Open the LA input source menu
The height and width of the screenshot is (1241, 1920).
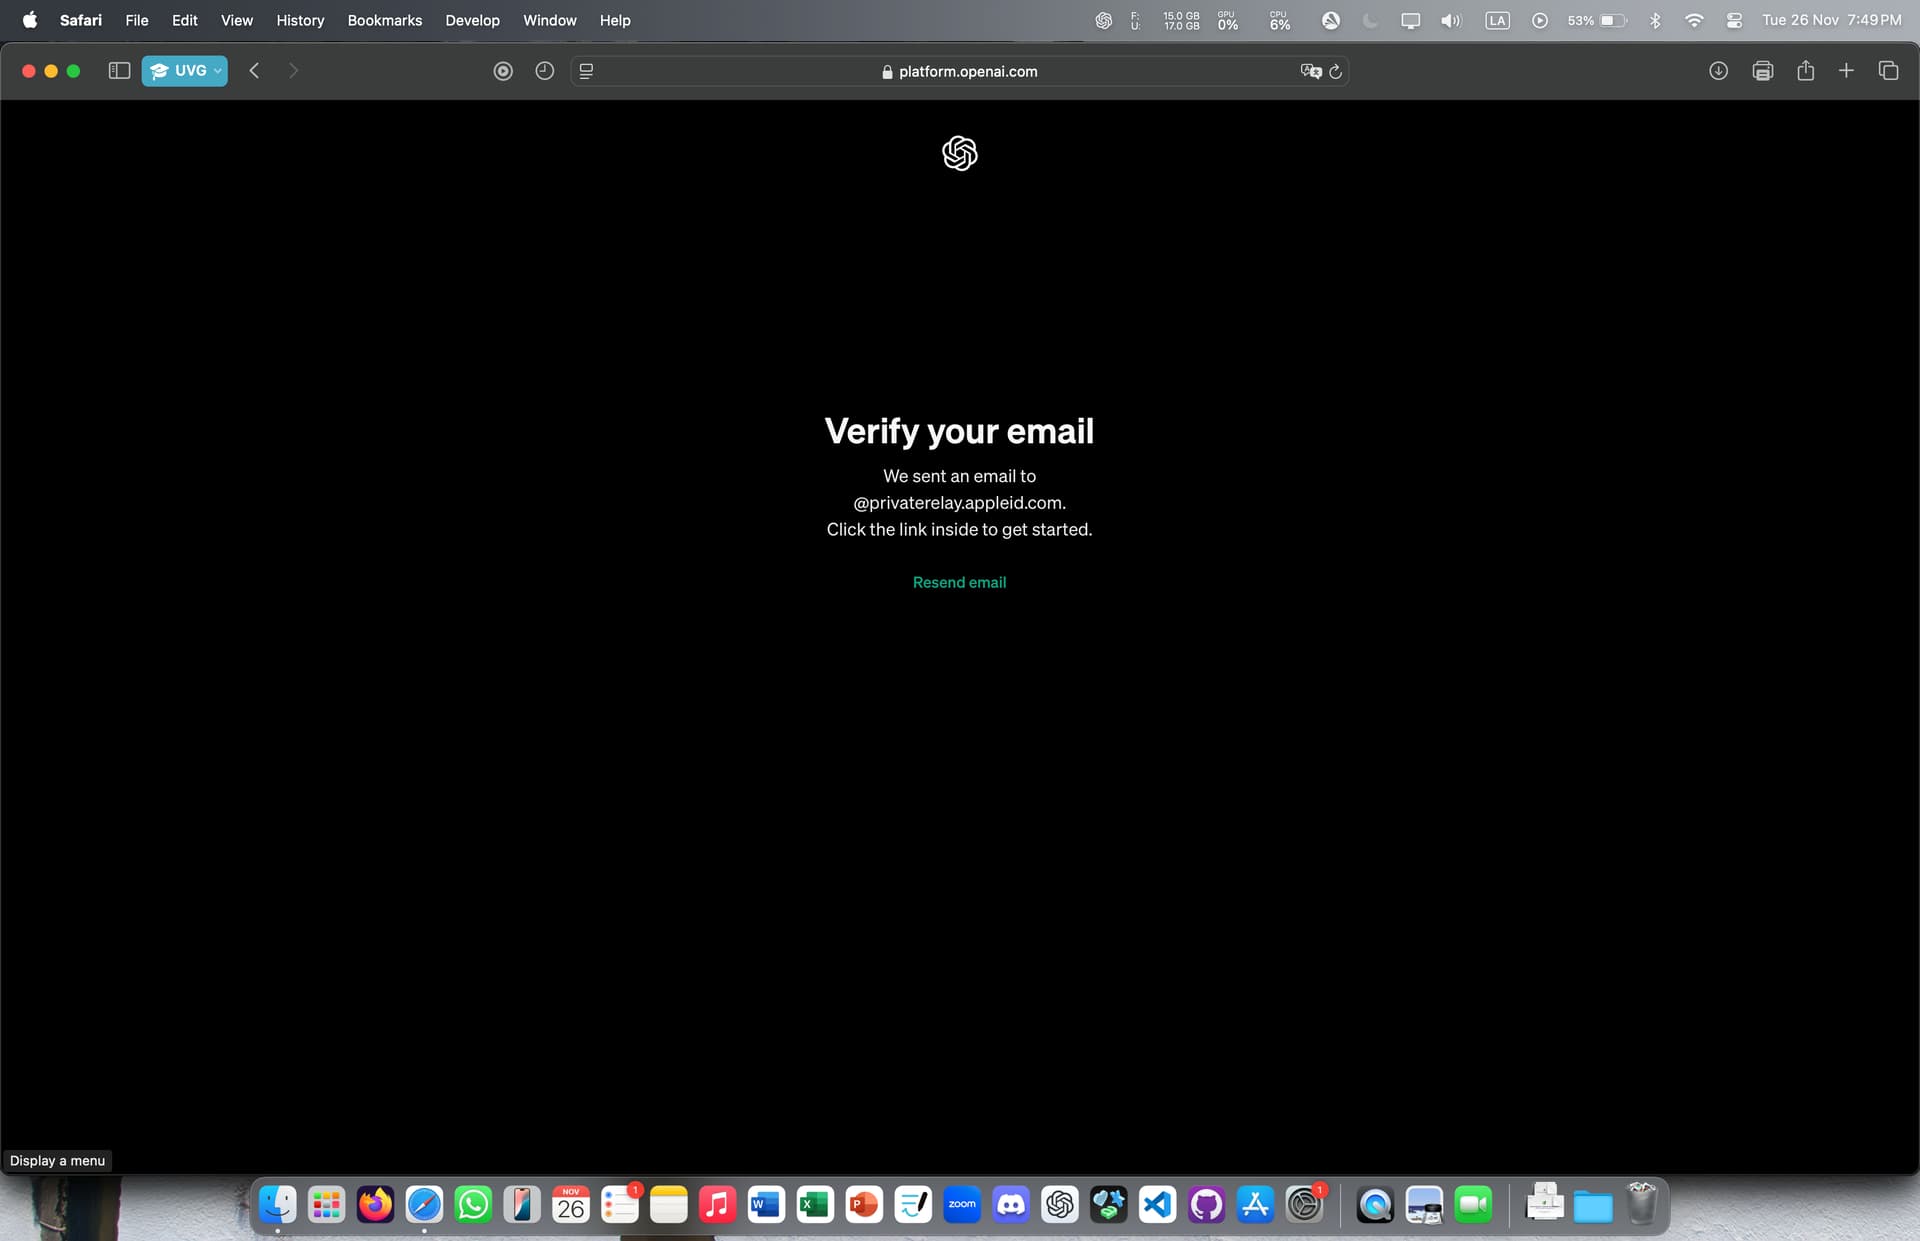point(1497,20)
